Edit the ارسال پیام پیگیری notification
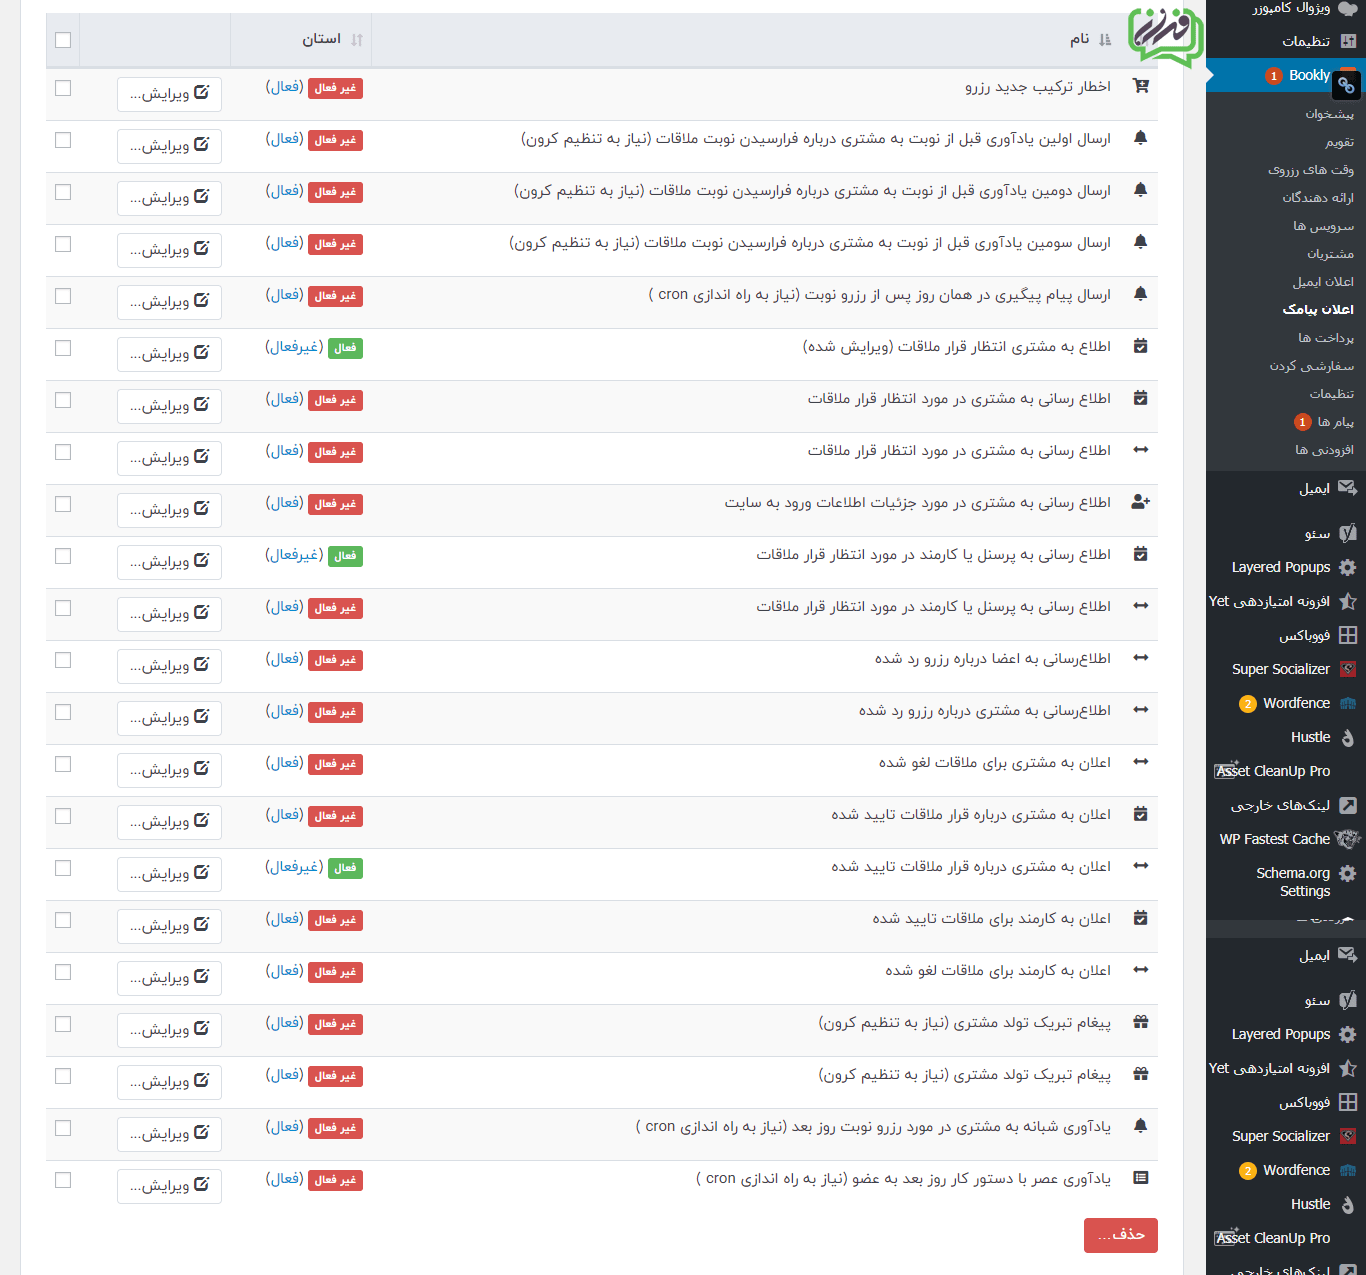 coord(169,302)
